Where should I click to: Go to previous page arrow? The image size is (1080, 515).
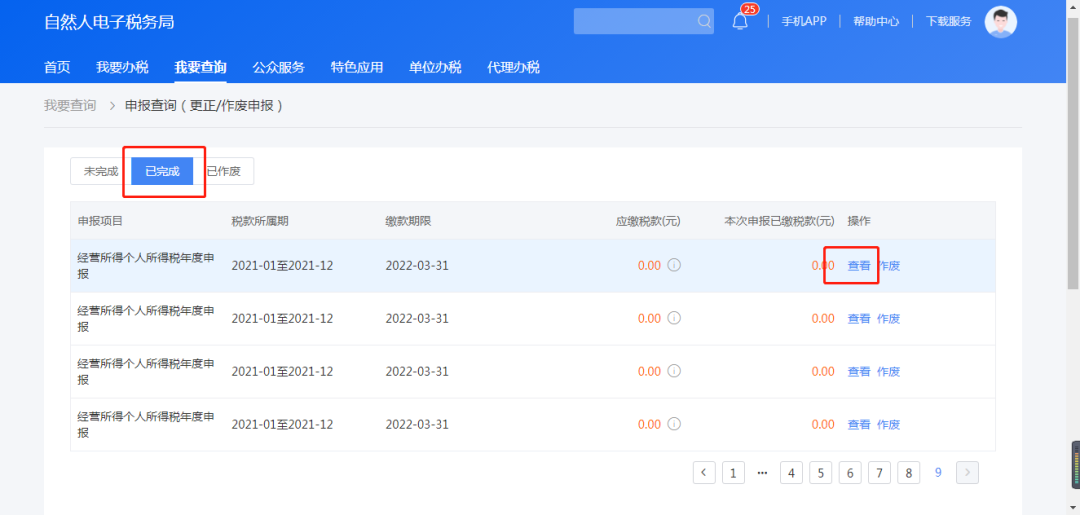click(x=704, y=472)
